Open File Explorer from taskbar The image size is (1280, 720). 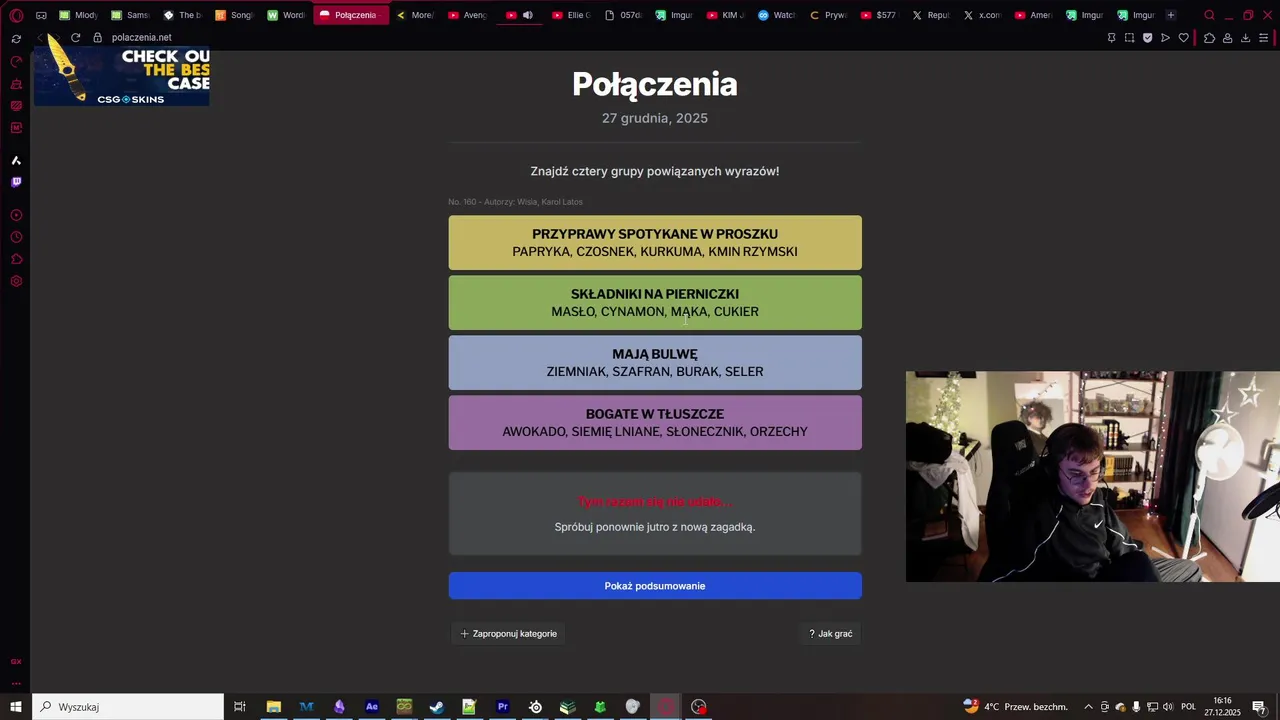pos(273,707)
